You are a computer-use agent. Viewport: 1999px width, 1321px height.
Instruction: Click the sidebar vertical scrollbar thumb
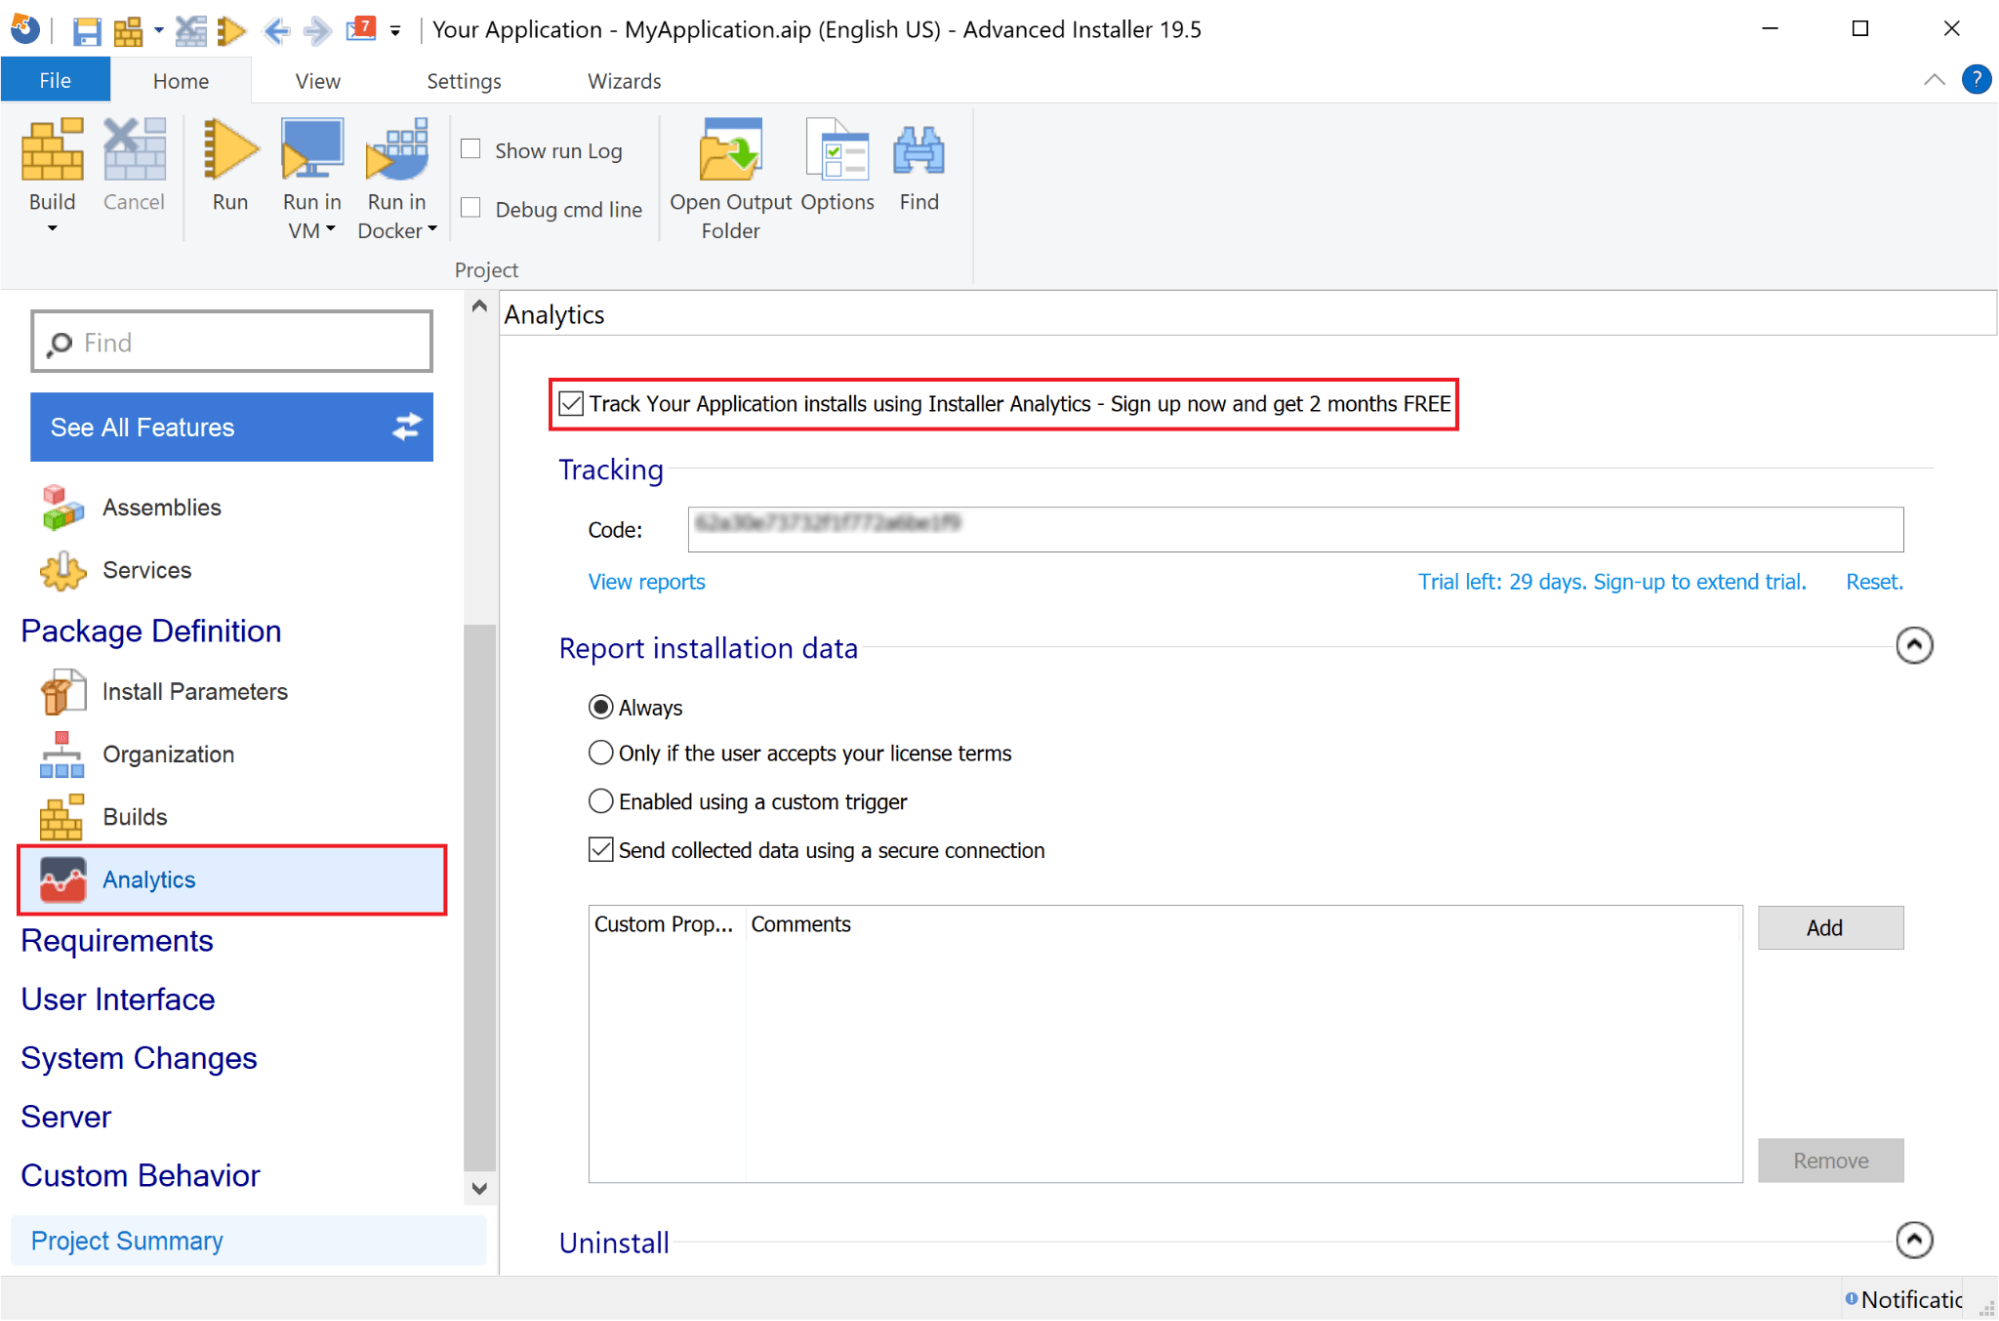point(480,898)
